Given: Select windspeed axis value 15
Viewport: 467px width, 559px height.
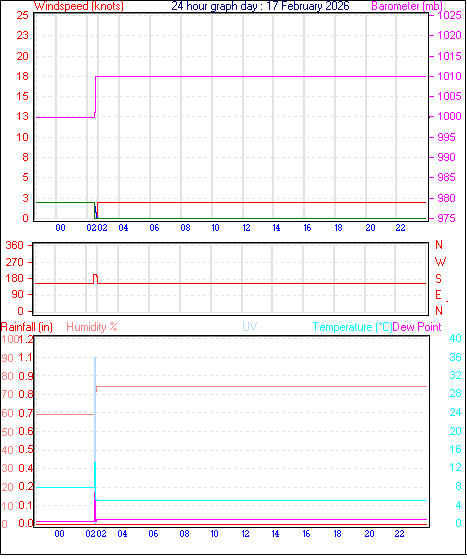Looking at the screenshot, I should [22, 96].
